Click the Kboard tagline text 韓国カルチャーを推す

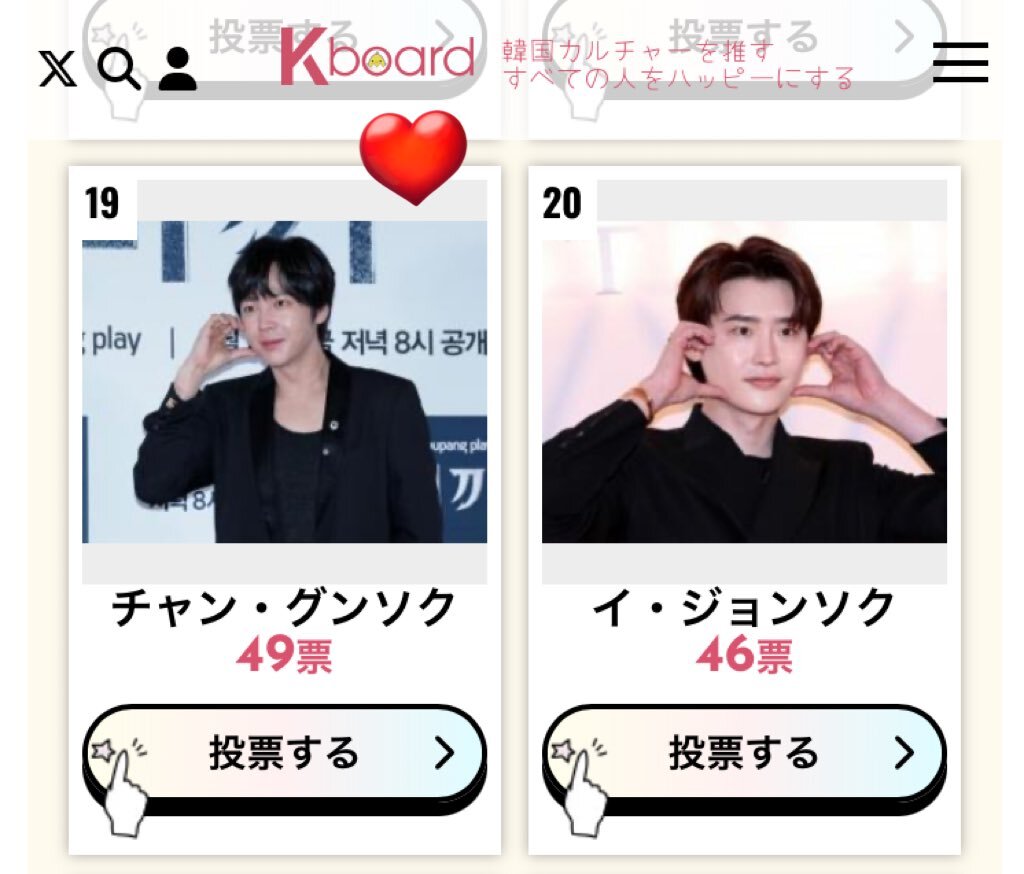click(x=638, y=51)
